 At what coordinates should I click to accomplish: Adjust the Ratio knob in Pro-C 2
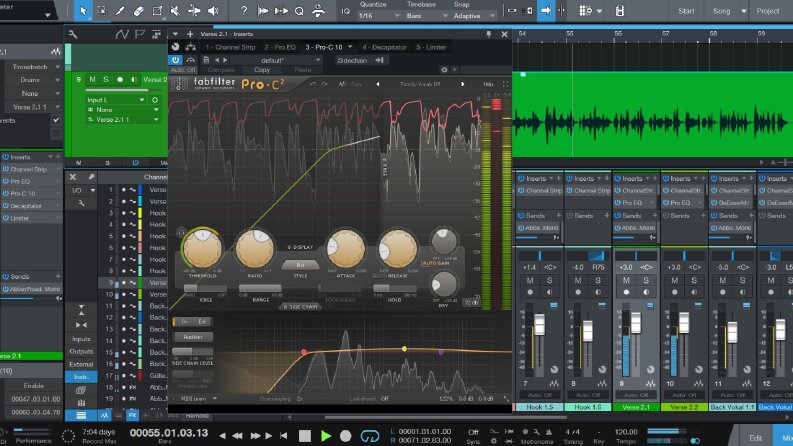(x=254, y=248)
